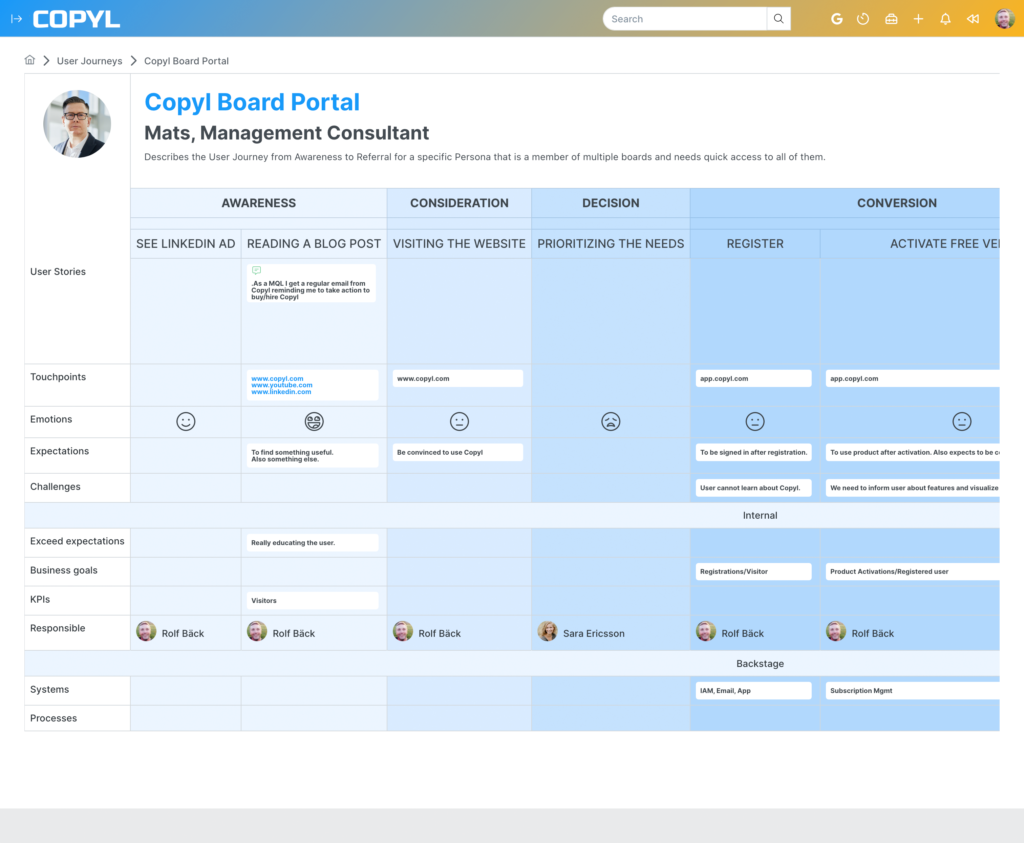Click the plus add icon
This screenshot has height=843, width=1024.
click(918, 19)
